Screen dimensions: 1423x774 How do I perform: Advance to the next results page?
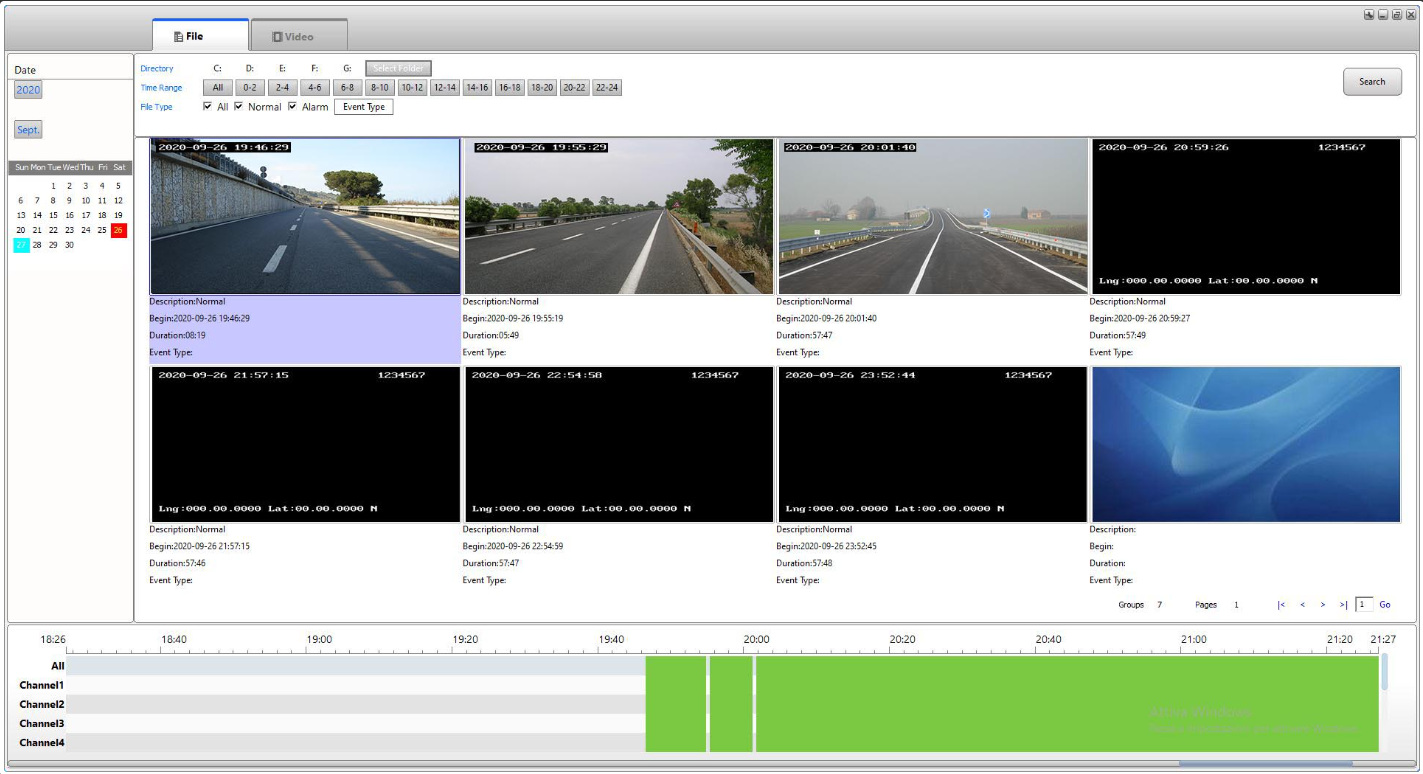click(x=1322, y=605)
